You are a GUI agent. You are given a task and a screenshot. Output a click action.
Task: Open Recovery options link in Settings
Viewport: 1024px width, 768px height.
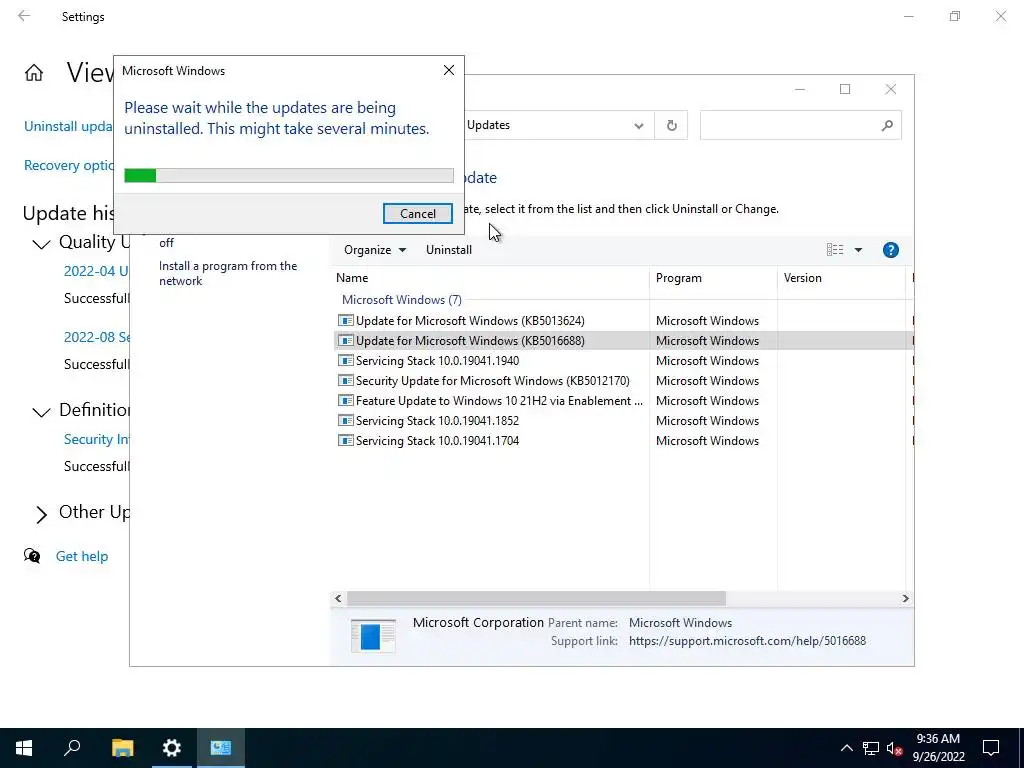click(69, 165)
